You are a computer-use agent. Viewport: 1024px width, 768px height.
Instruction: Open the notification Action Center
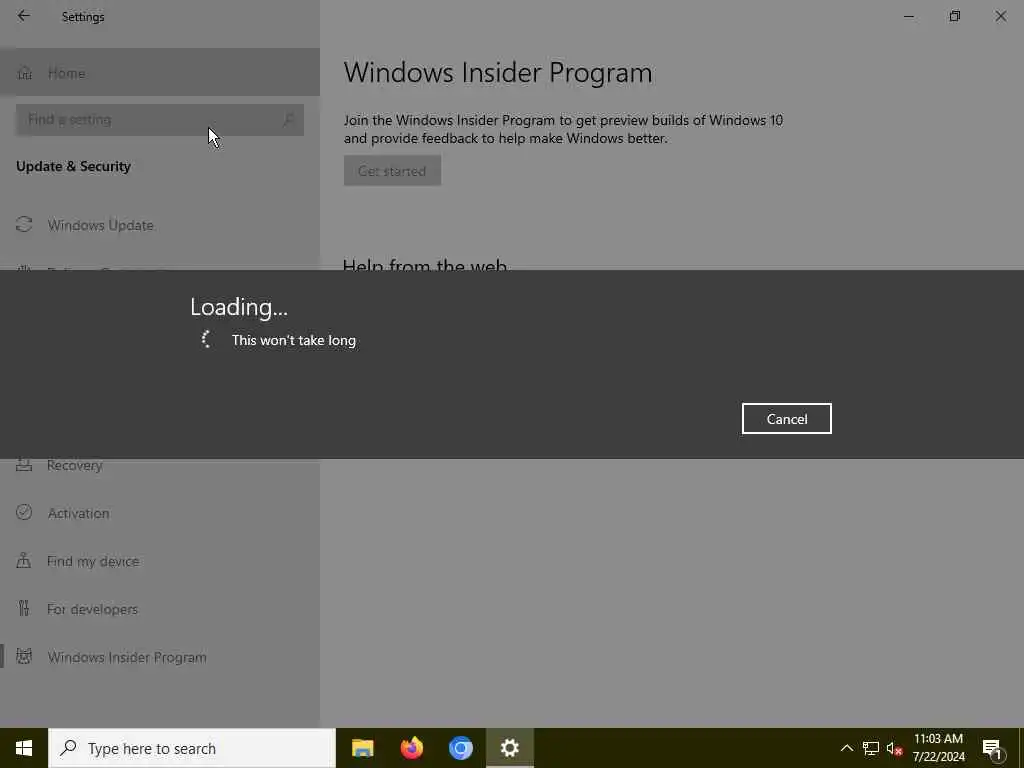[993, 748]
